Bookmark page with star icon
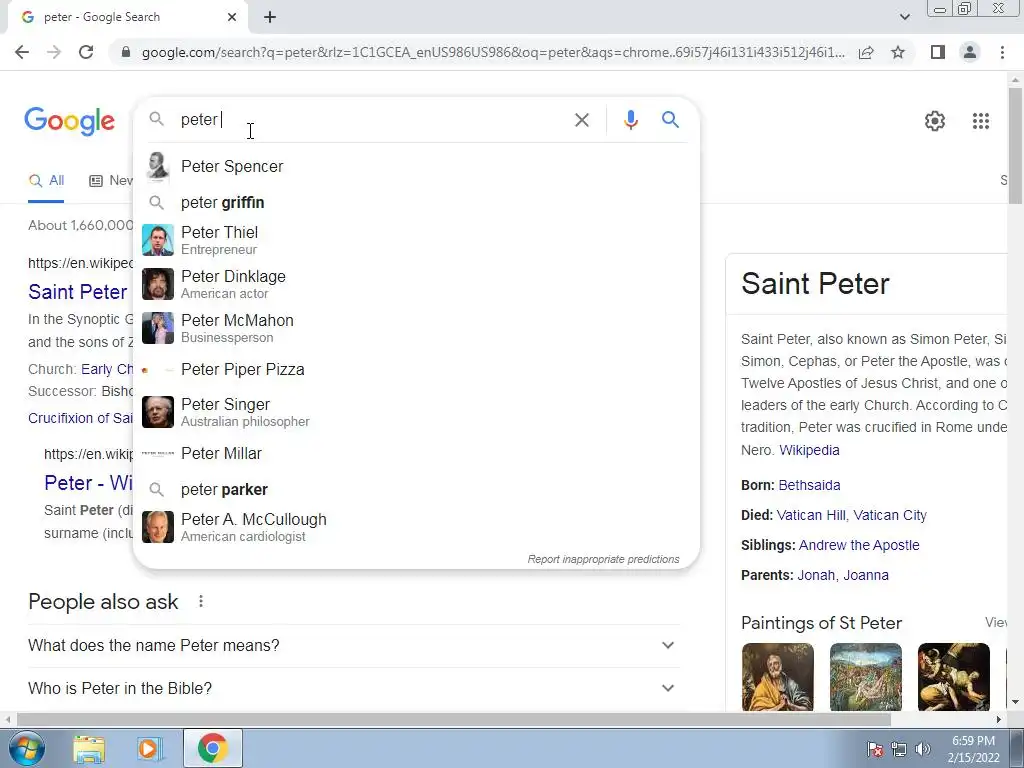Screen dimensions: 1024x768 (x=898, y=52)
